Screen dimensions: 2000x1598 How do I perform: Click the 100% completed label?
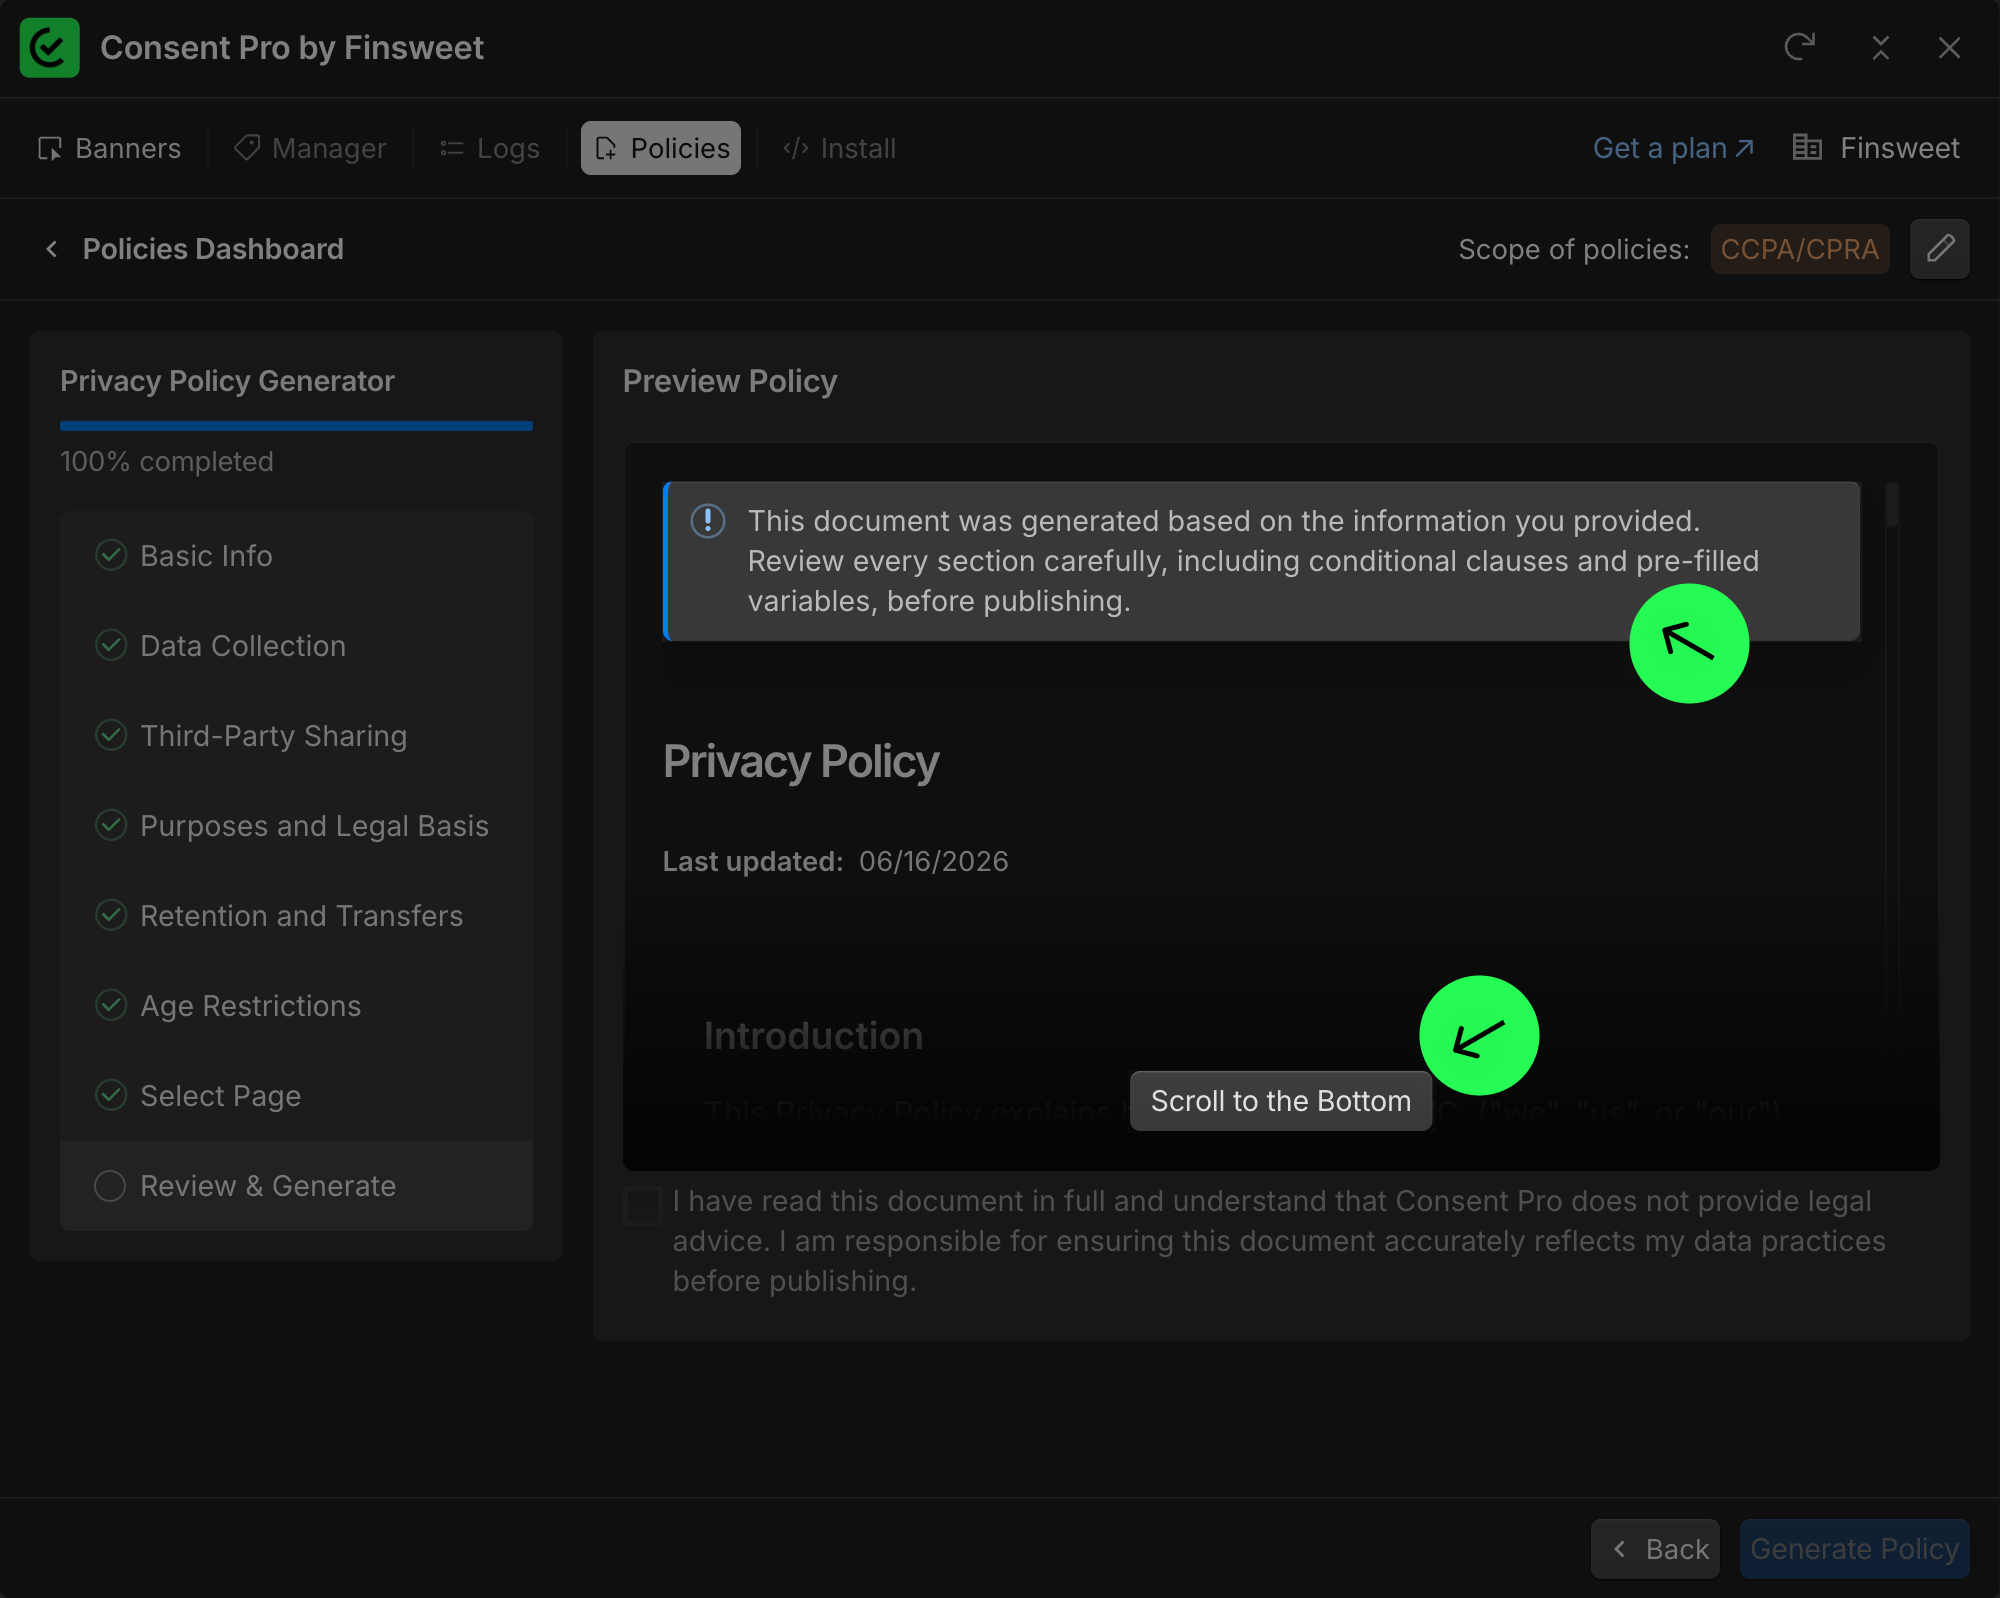(167, 462)
